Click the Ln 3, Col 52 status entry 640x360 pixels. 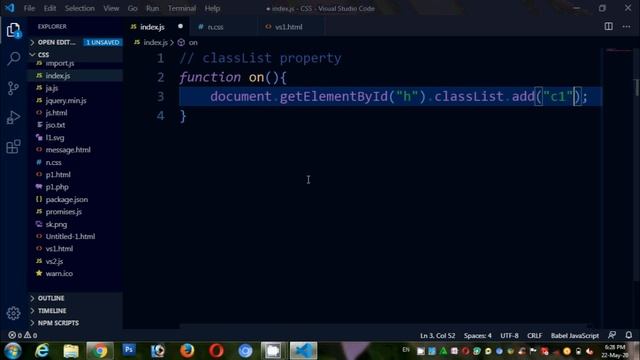click(438, 336)
